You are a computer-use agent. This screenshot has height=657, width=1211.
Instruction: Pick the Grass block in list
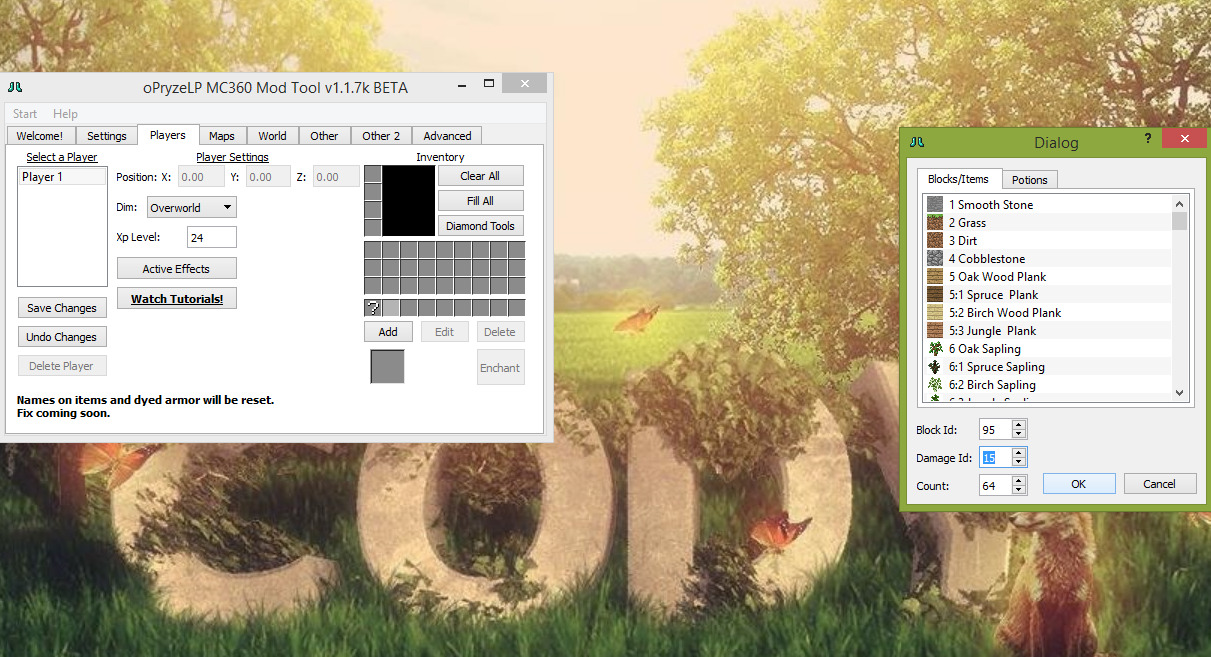tap(967, 223)
